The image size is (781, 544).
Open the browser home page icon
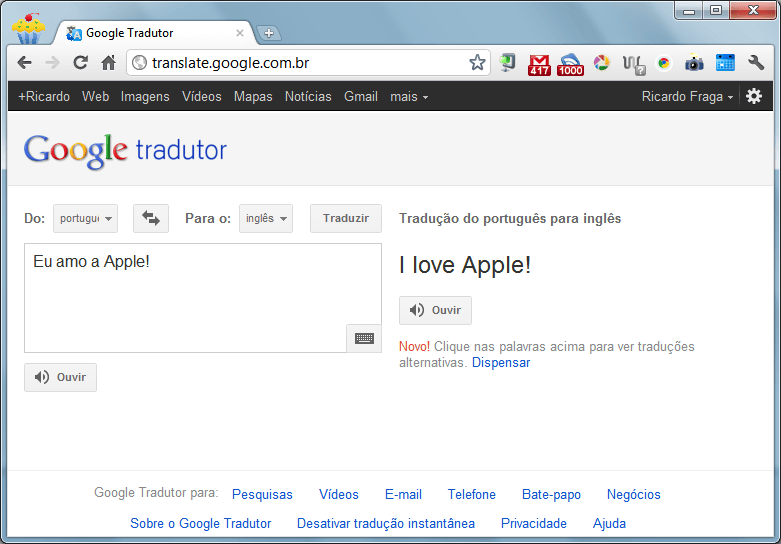click(x=109, y=63)
